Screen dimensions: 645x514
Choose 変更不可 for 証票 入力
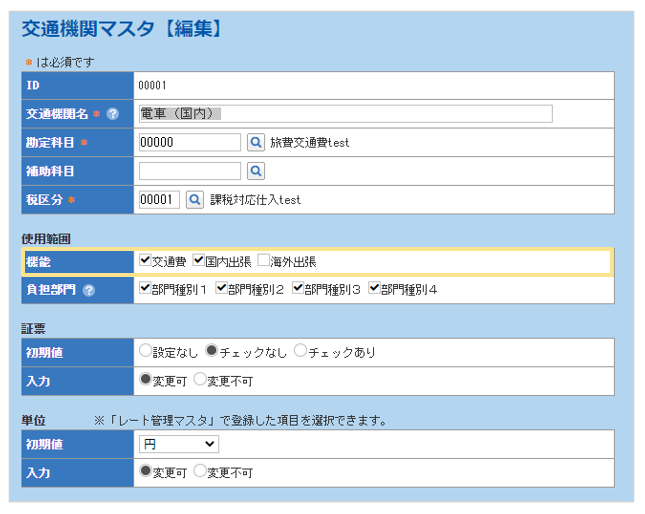coord(199,380)
